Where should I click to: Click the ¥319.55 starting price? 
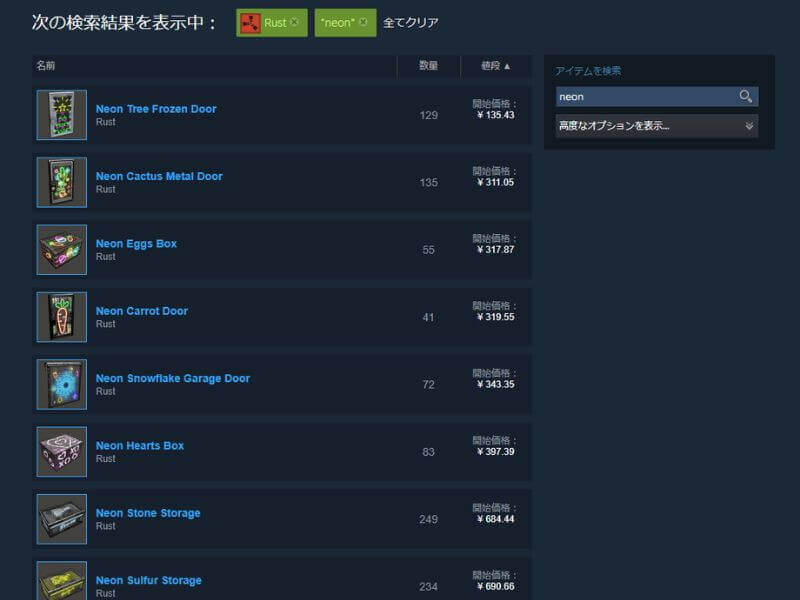495,317
